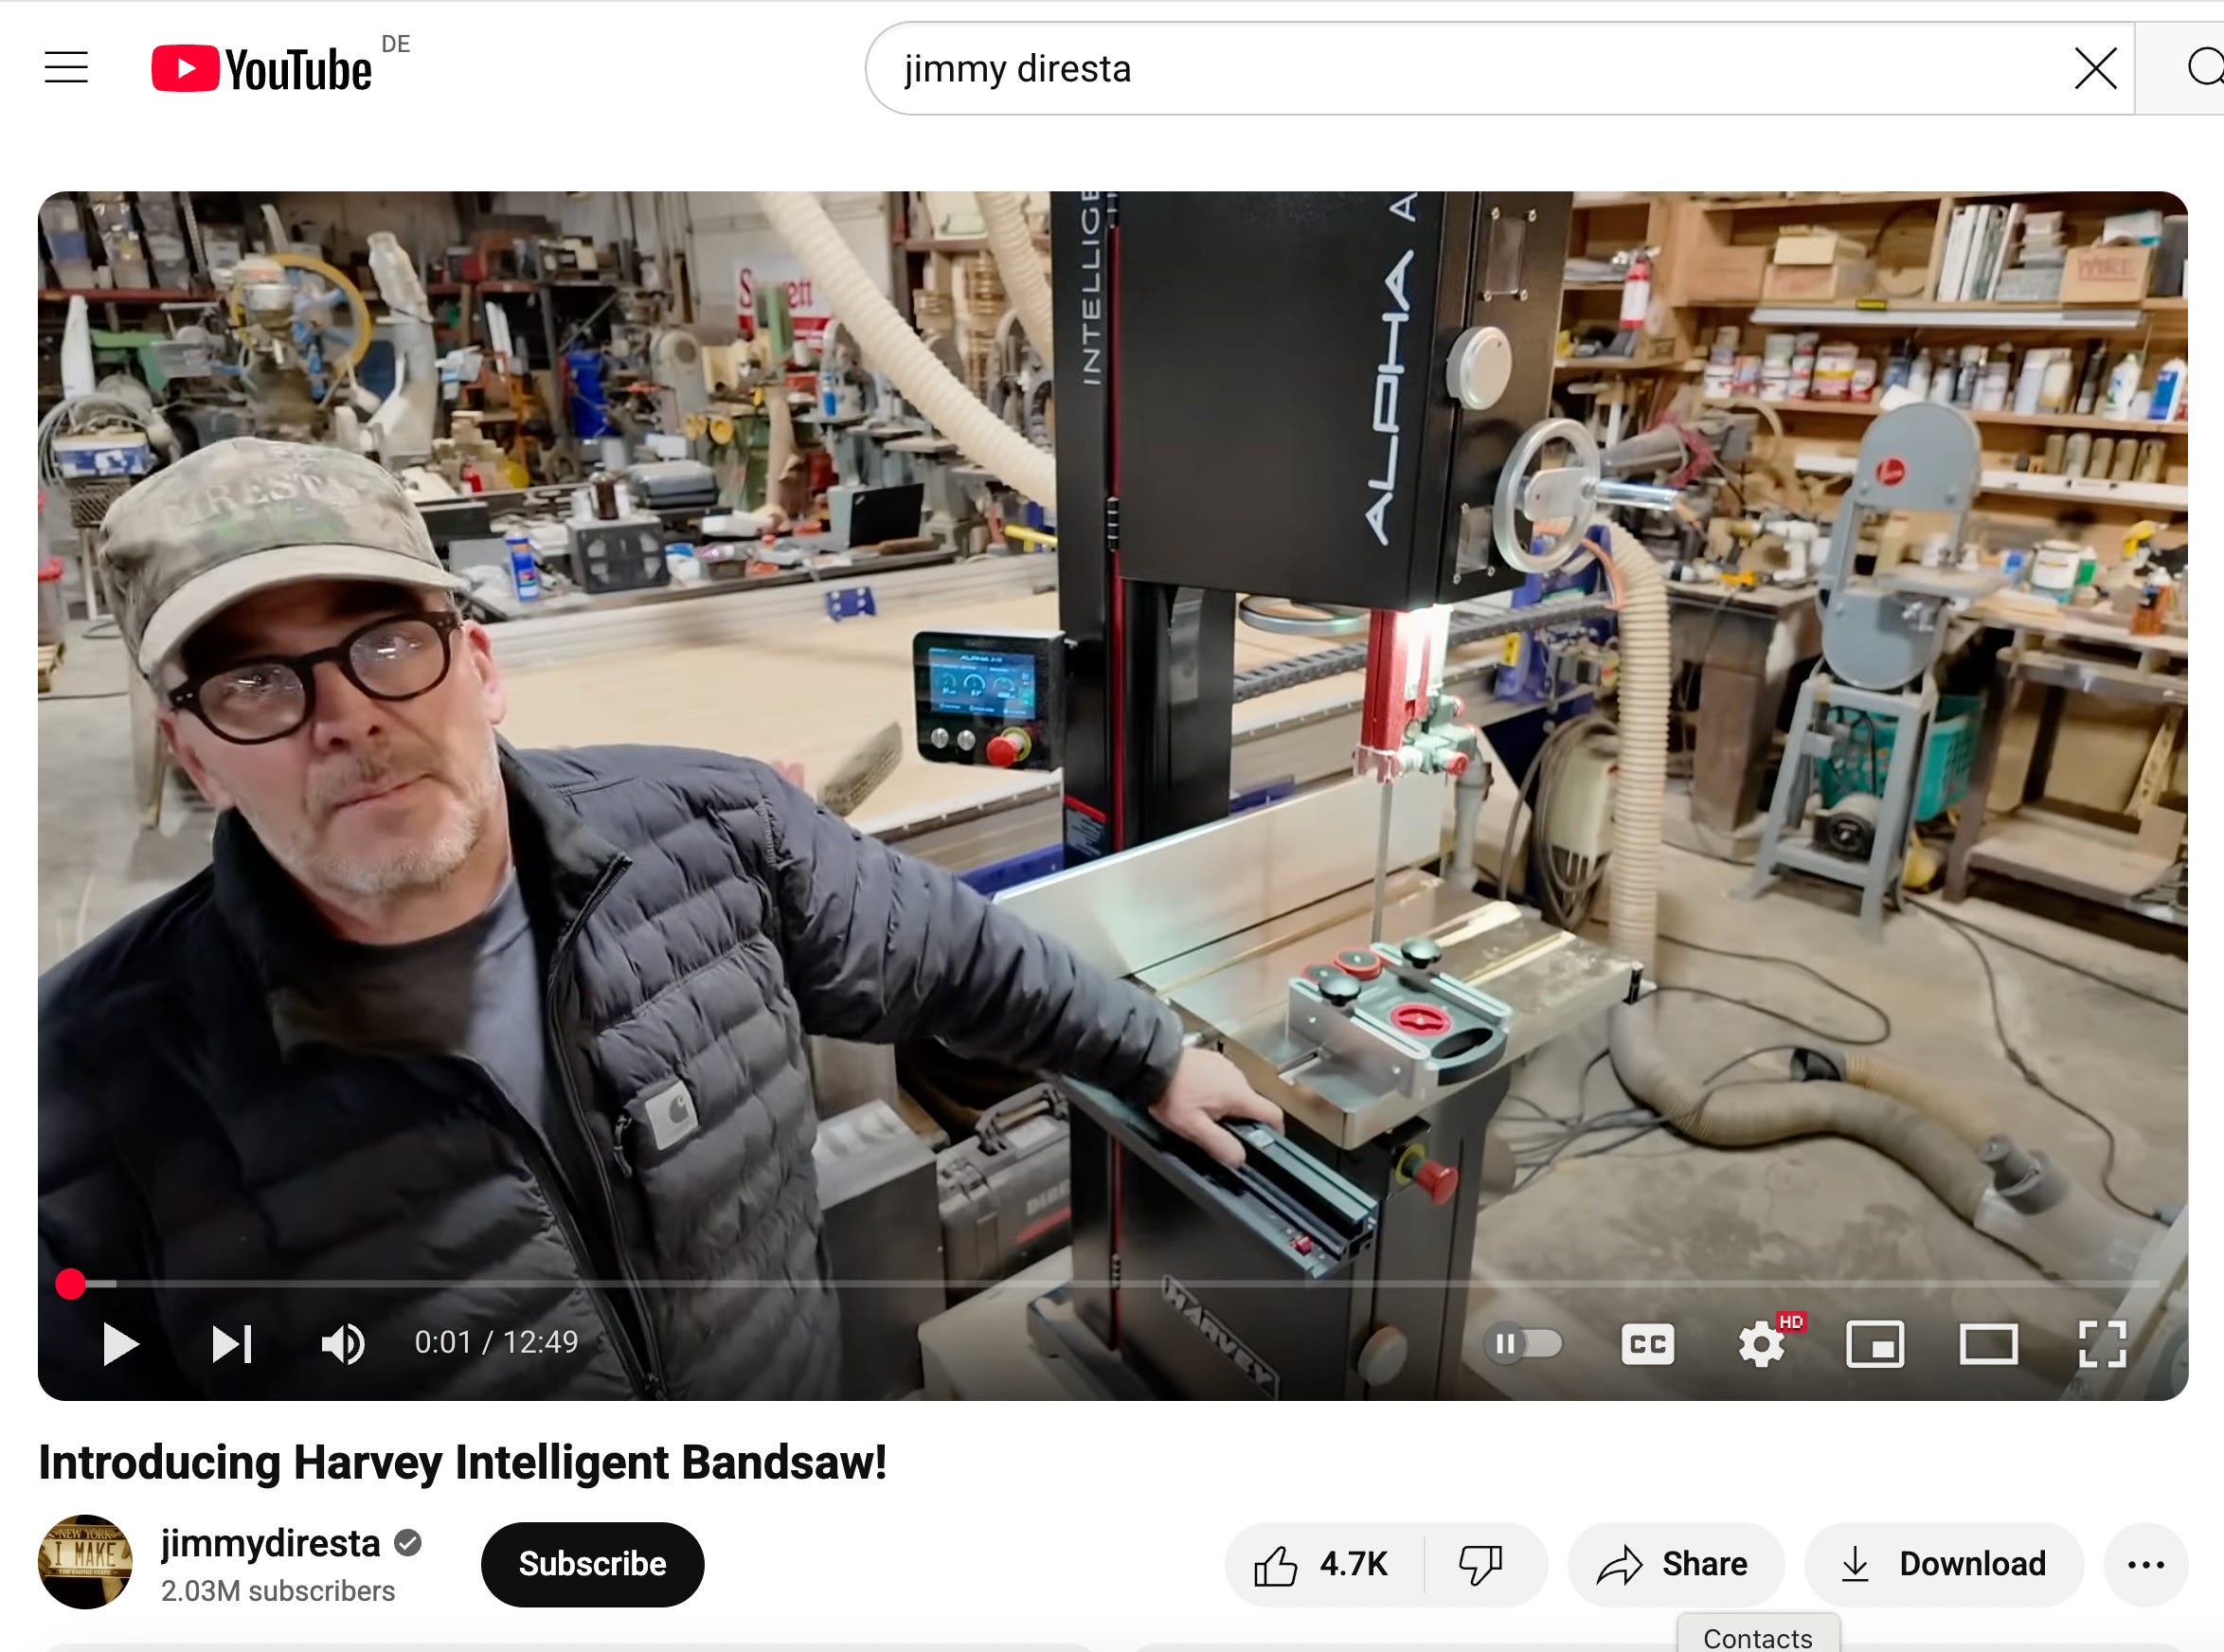Click the 0:01 / 12:49 time display
The width and height of the screenshot is (2224, 1652).
tap(496, 1342)
